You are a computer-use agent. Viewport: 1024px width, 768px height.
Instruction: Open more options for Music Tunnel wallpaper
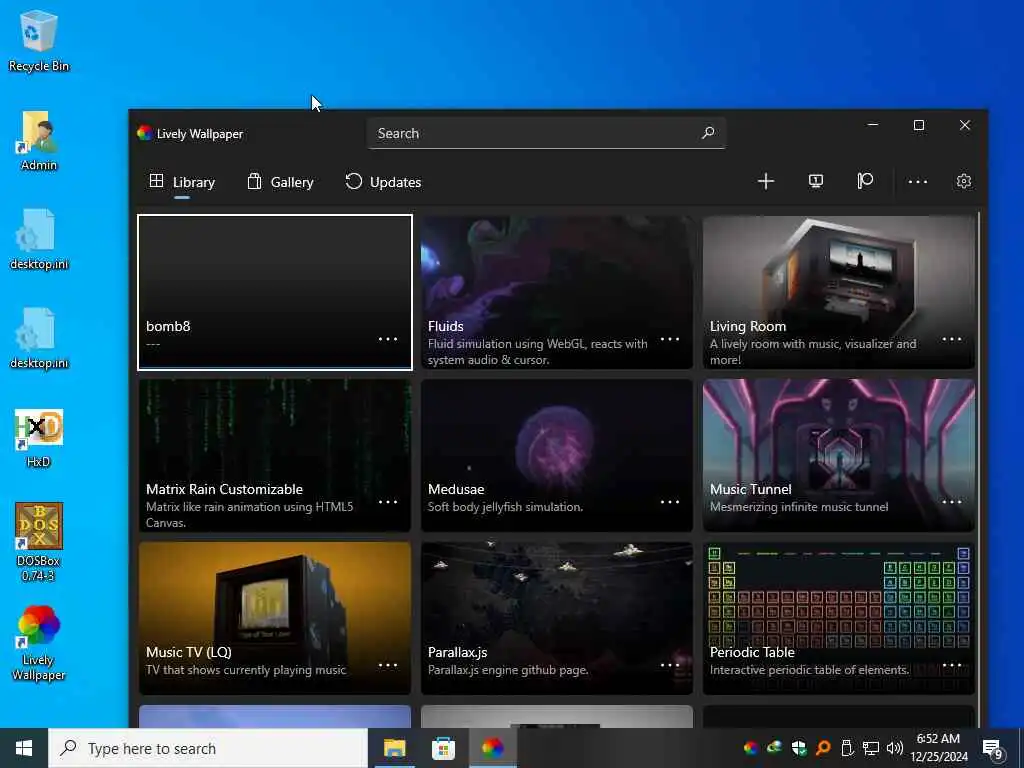(x=952, y=502)
